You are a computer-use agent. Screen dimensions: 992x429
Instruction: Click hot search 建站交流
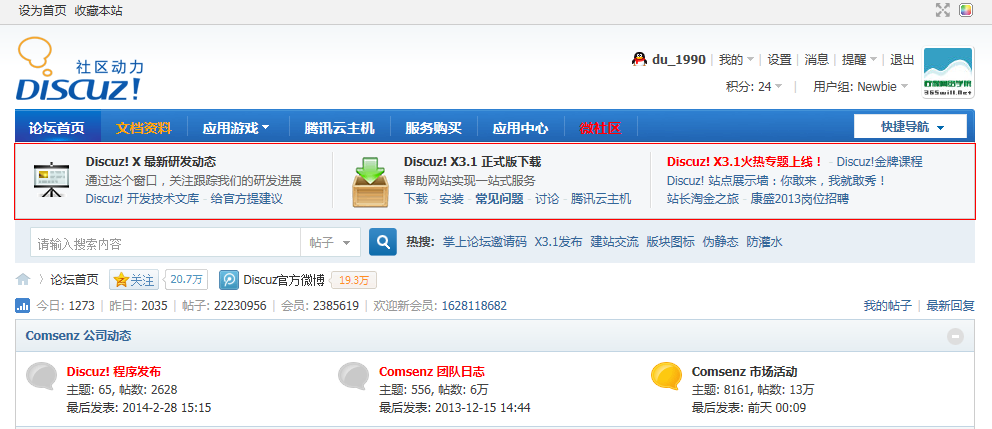coord(614,242)
